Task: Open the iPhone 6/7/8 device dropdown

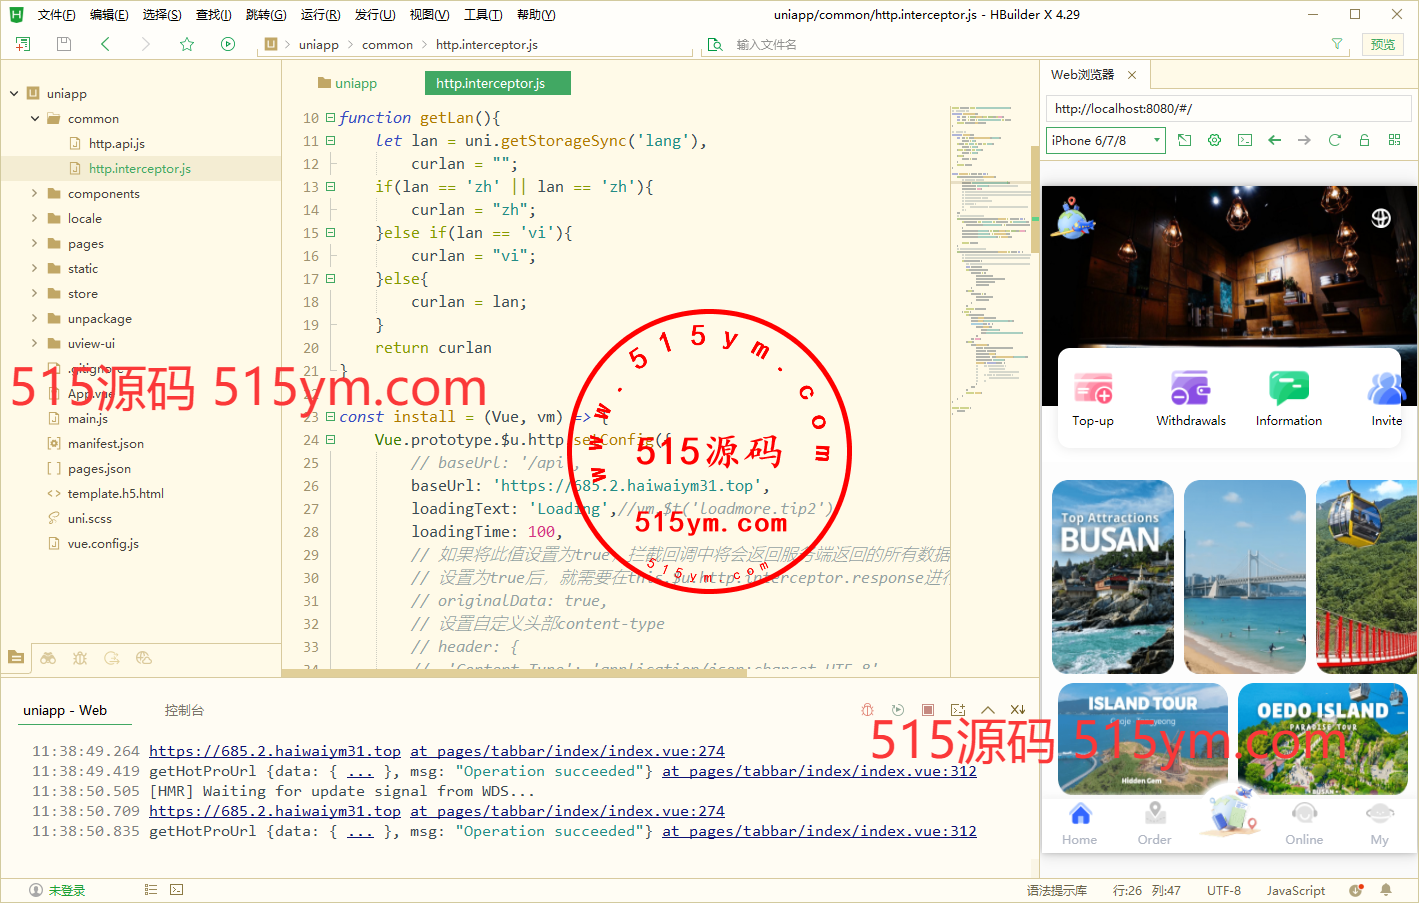Action: [1106, 140]
